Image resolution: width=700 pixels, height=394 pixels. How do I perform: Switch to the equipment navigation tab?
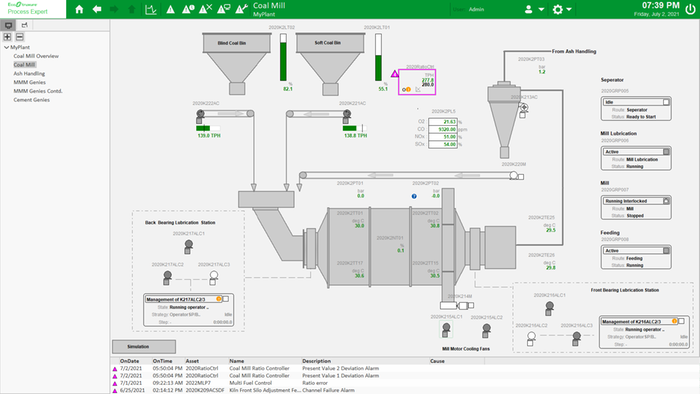[25, 25]
